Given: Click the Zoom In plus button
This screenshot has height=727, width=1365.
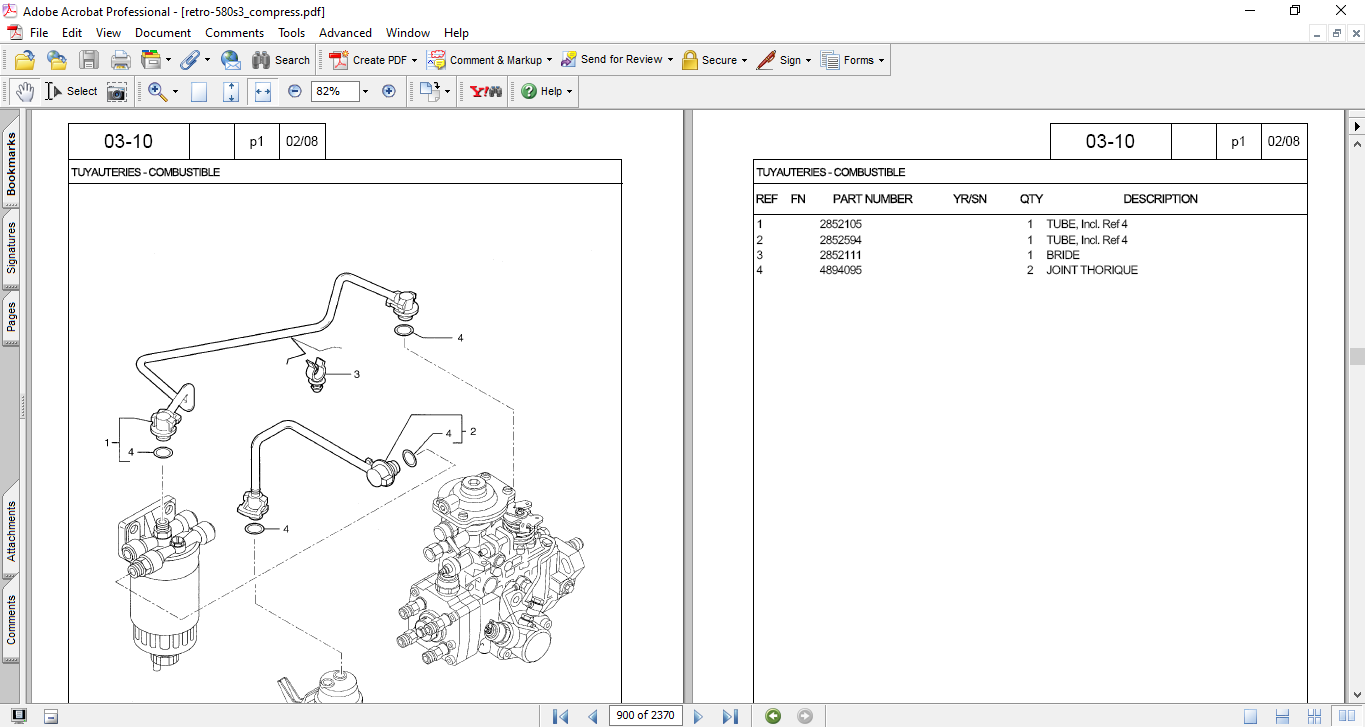Looking at the screenshot, I should pos(389,91).
